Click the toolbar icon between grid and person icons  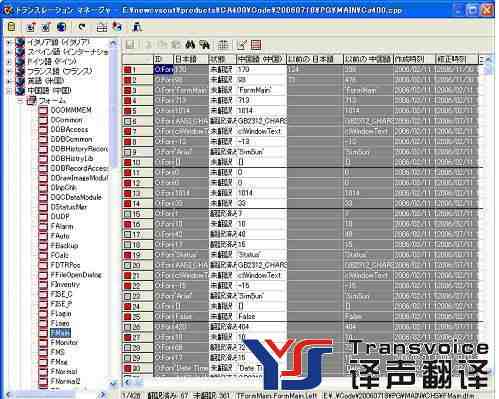pyautogui.click(x=117, y=27)
